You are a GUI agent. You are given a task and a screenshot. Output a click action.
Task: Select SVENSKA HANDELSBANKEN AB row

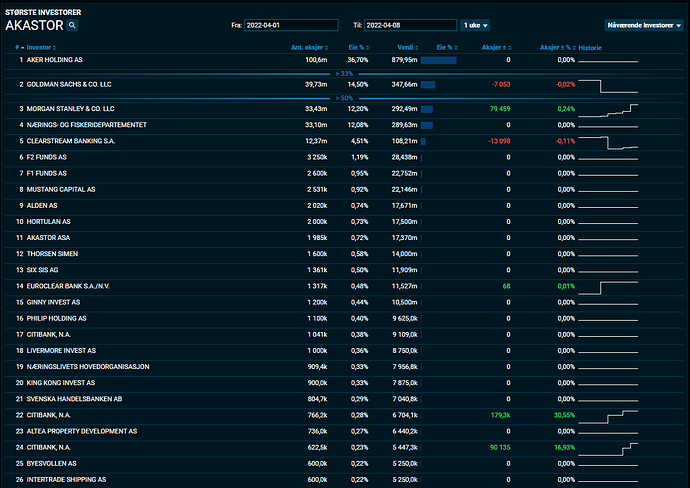(345, 399)
